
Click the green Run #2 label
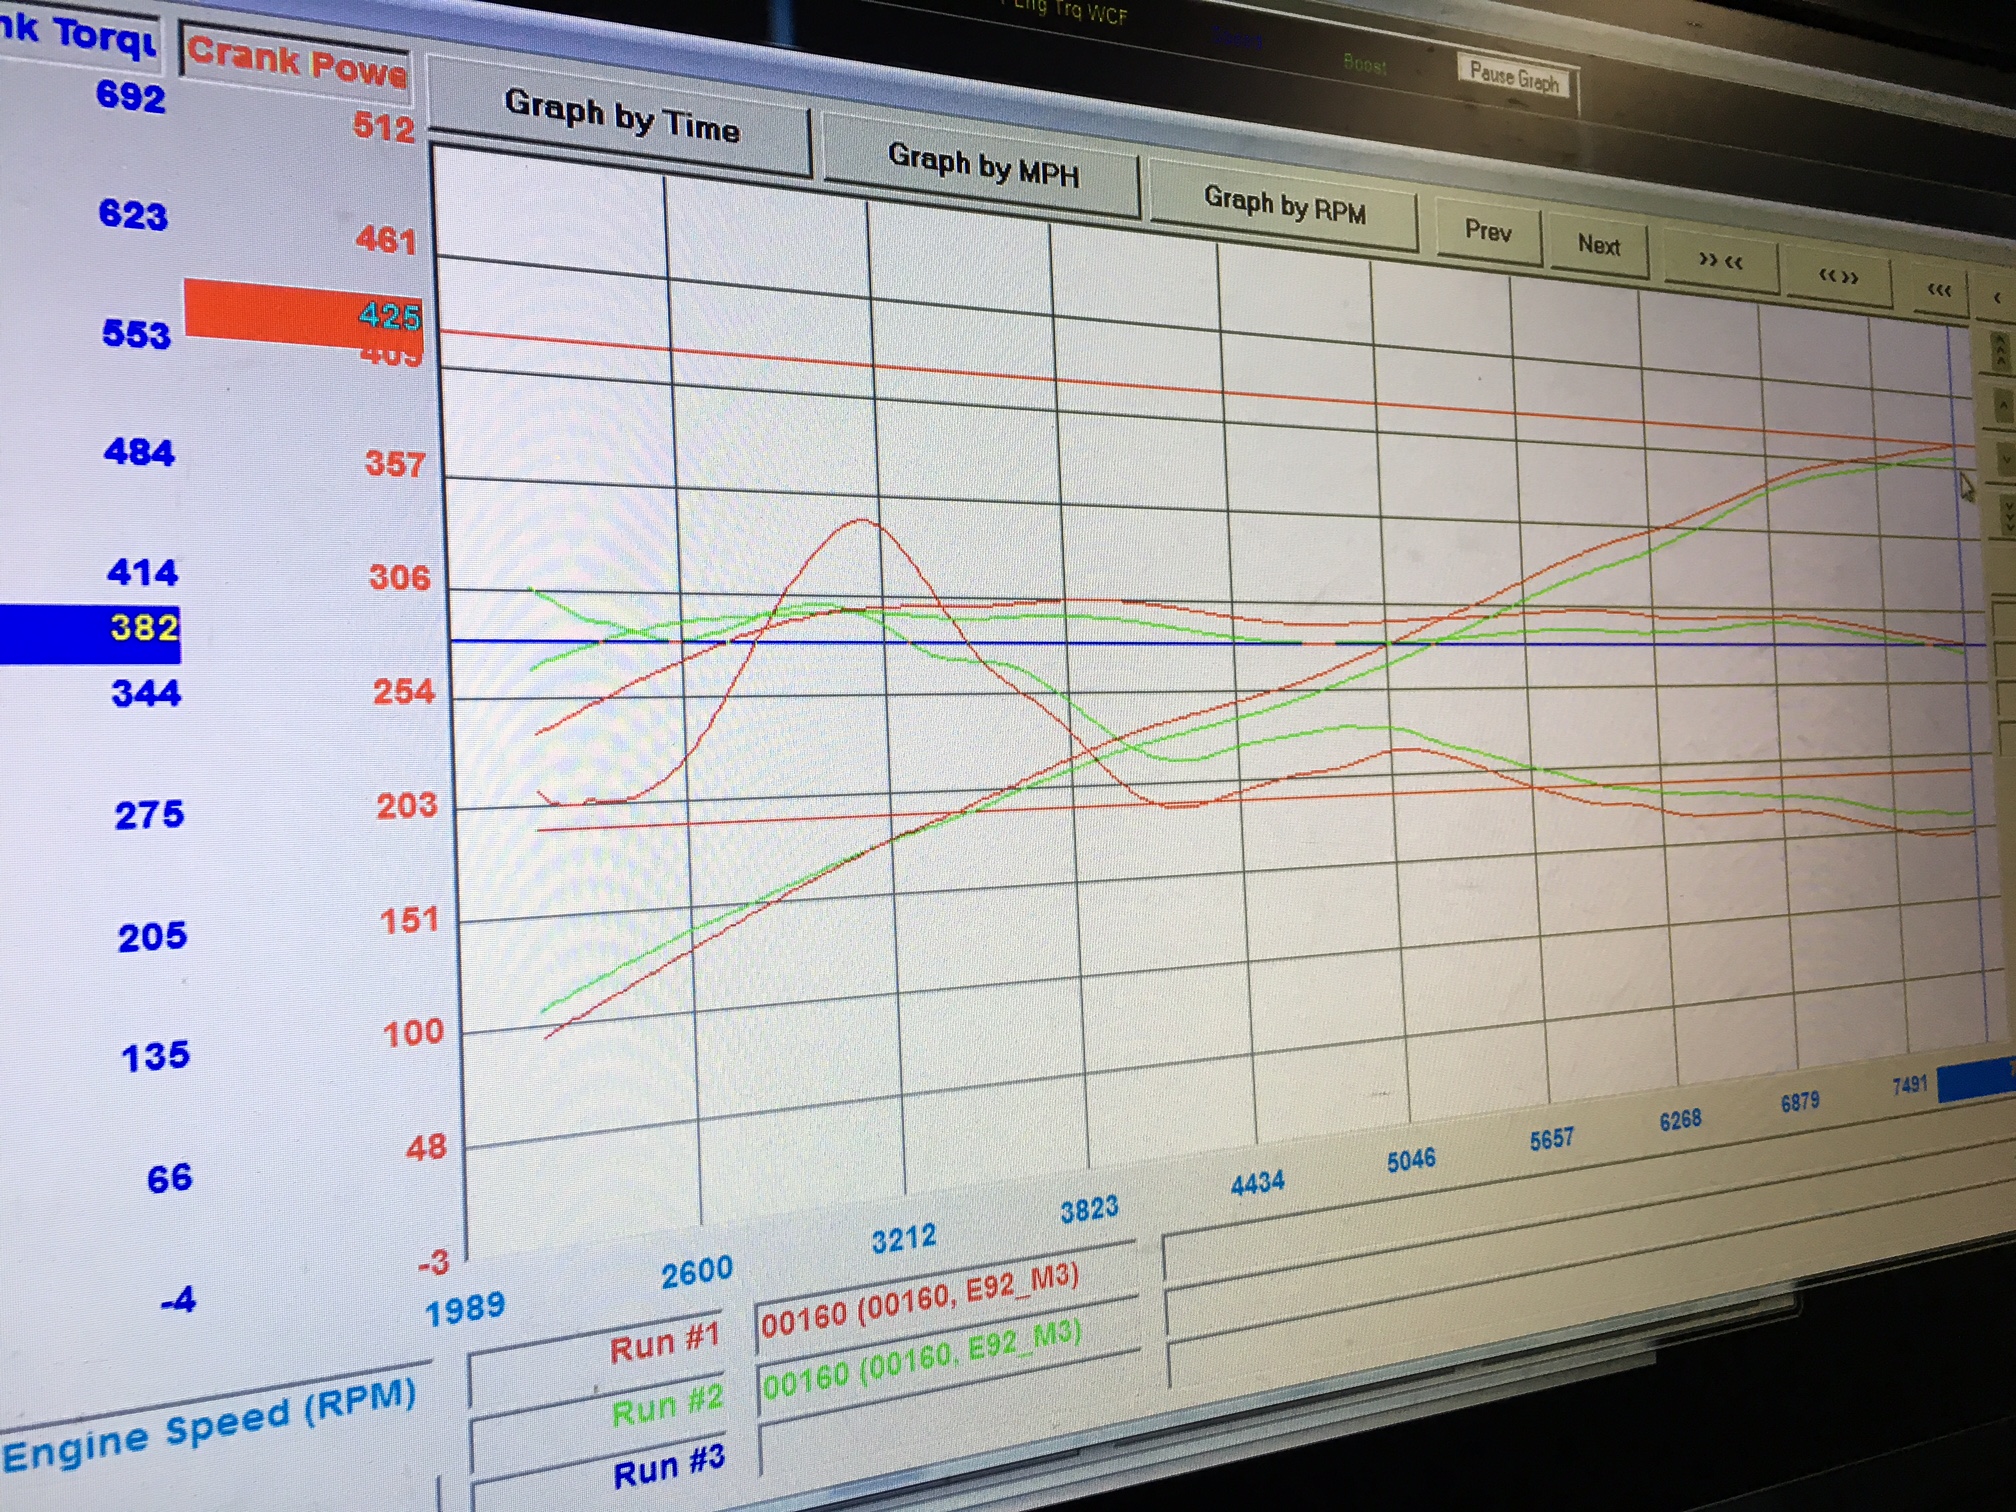click(x=666, y=1405)
